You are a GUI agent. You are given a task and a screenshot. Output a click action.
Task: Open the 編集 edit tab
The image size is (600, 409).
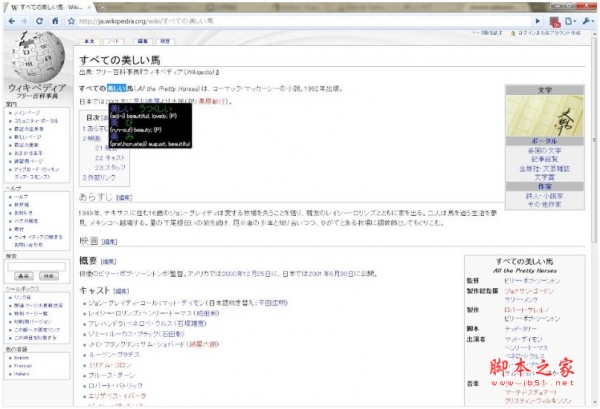pos(143,41)
